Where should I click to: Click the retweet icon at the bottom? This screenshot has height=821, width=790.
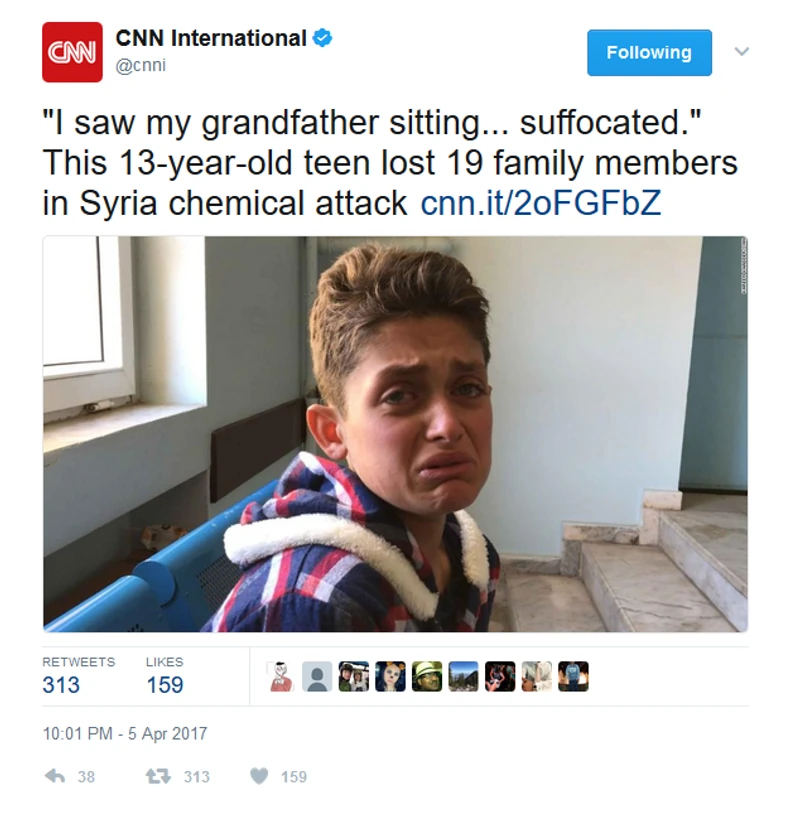(x=158, y=776)
